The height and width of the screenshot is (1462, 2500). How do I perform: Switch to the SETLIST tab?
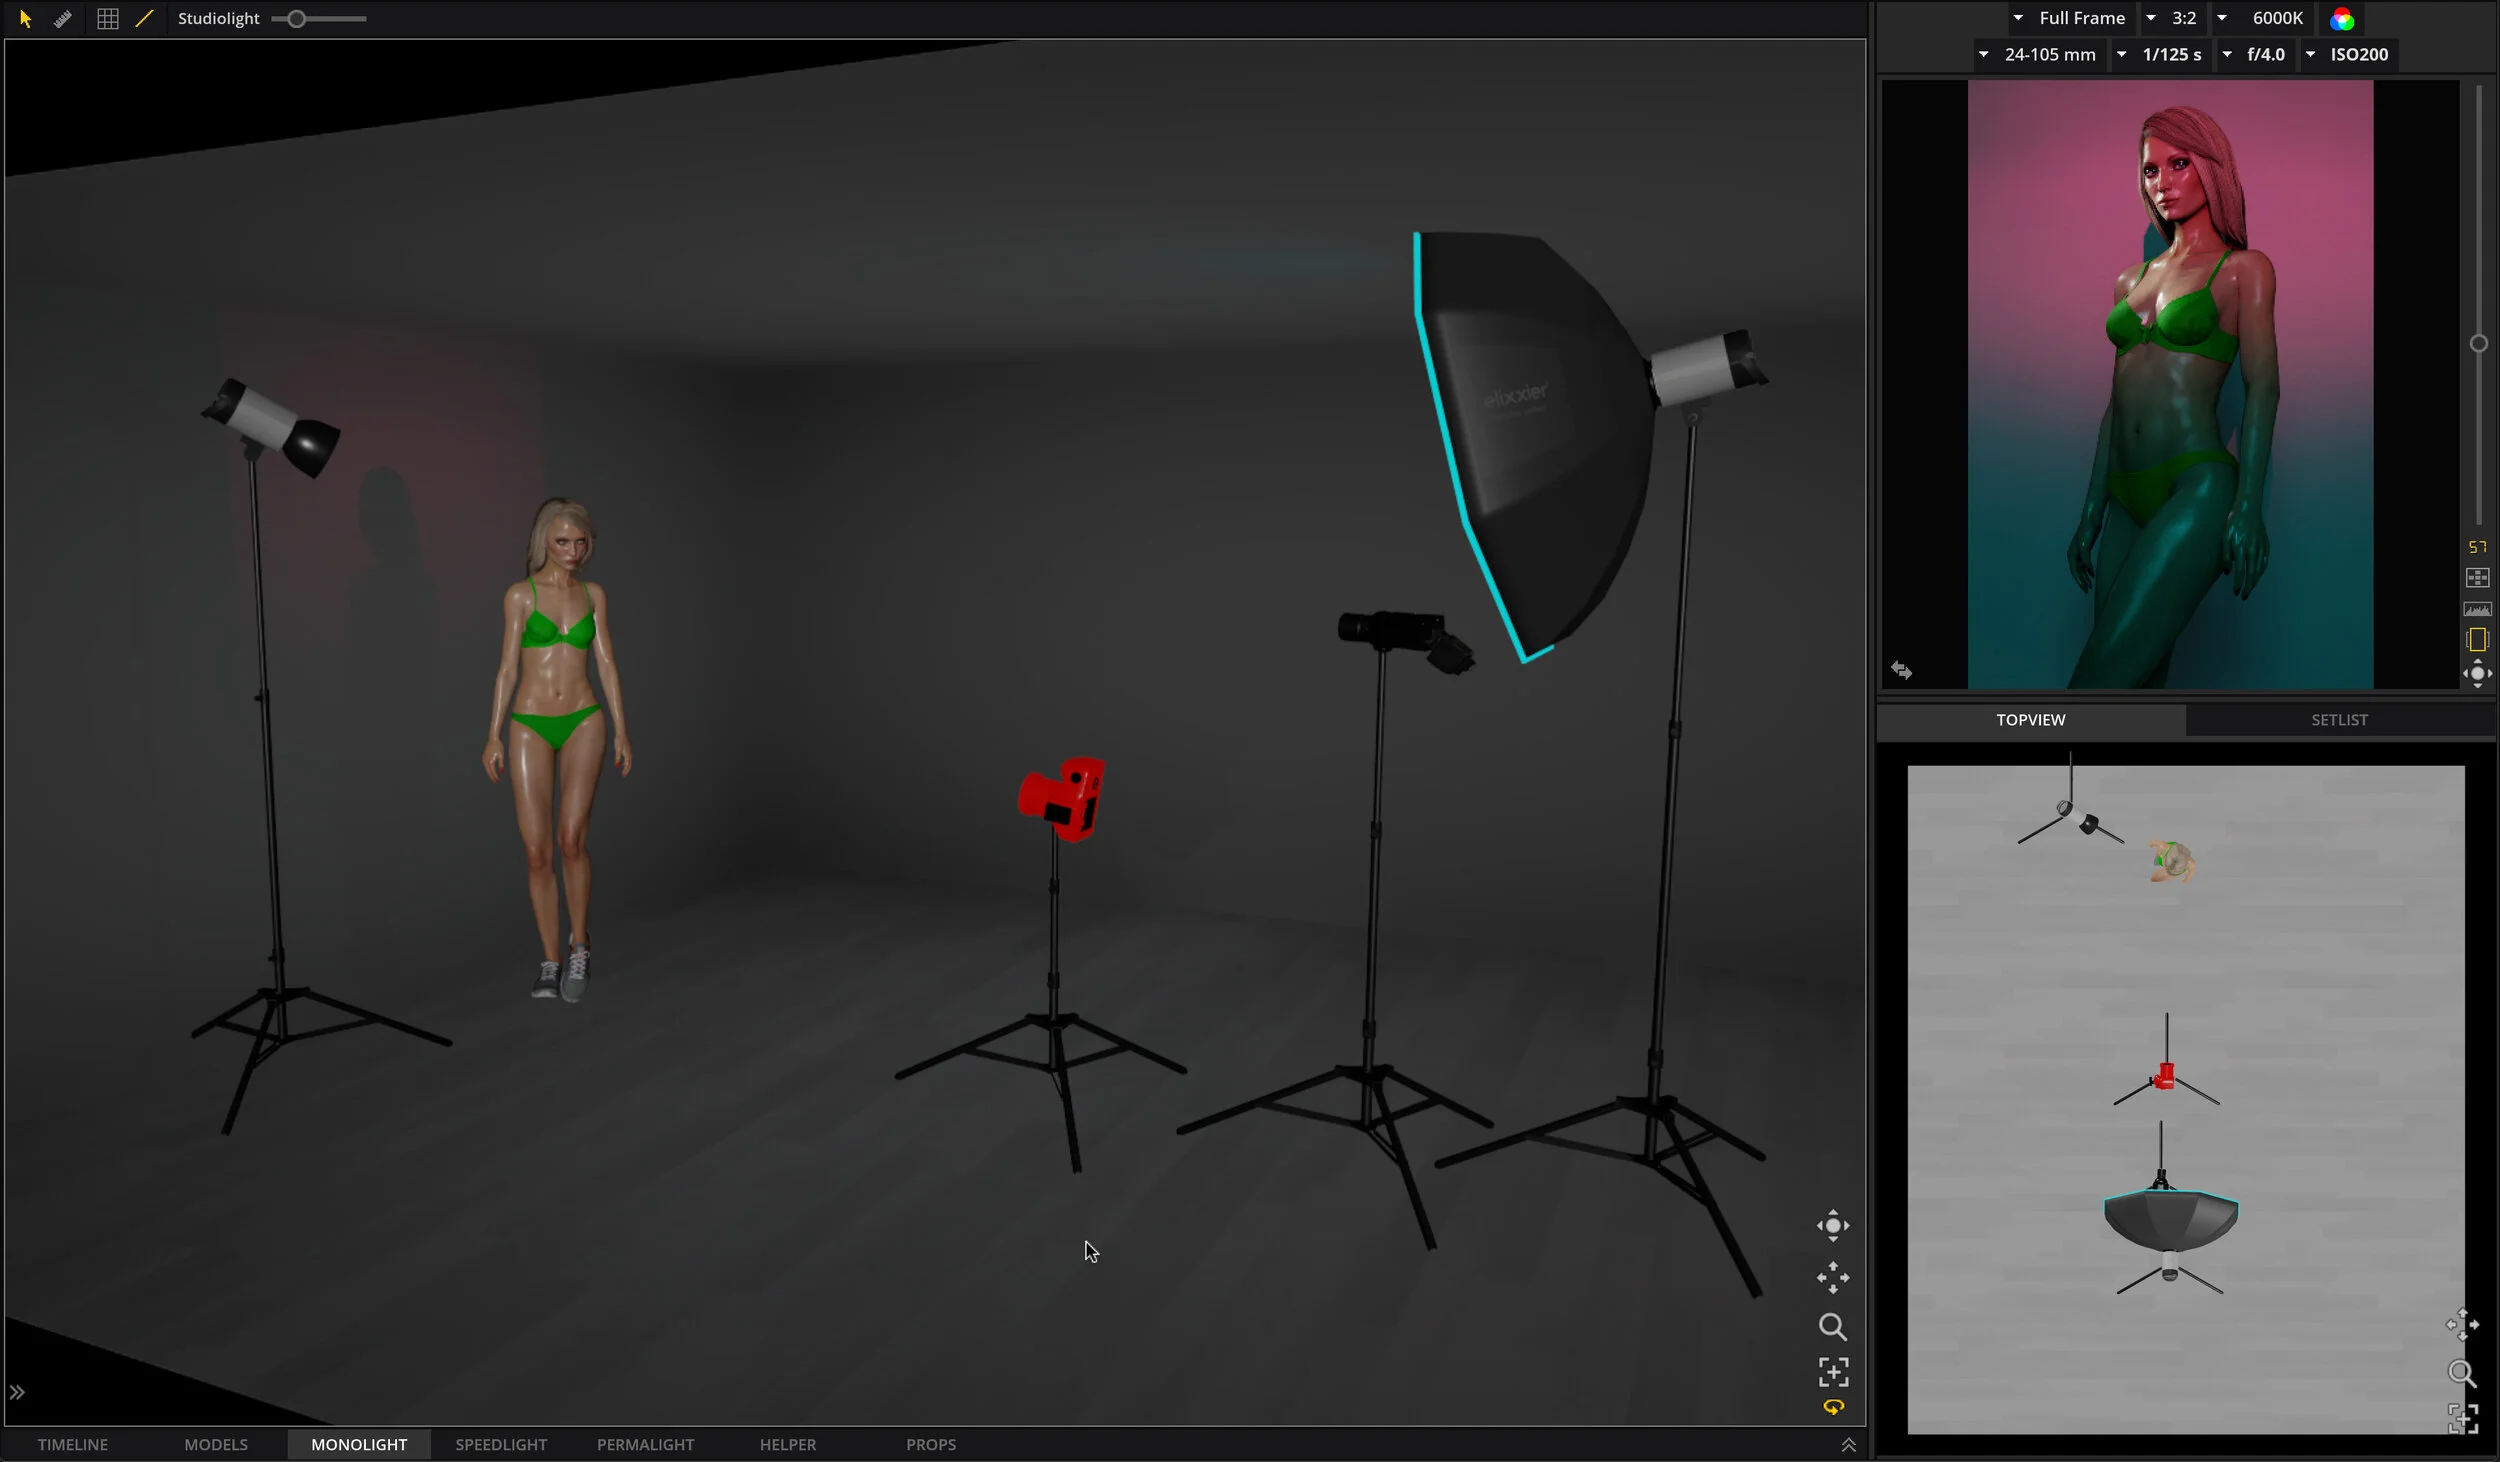point(2339,720)
